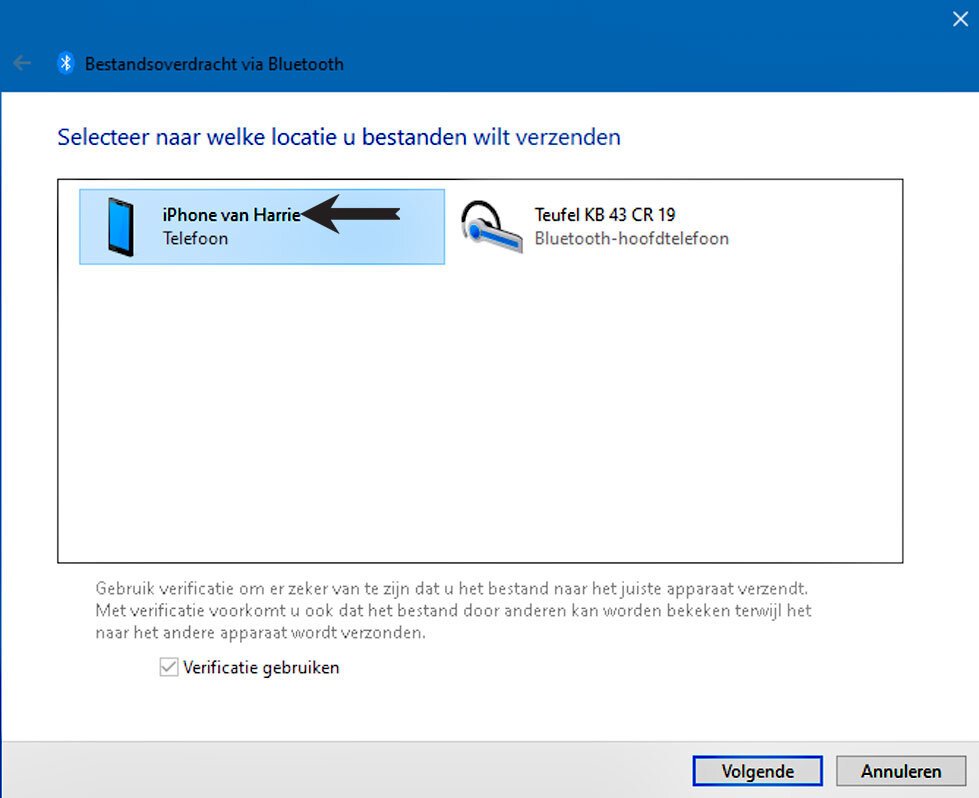Toggle the Verificatie gebruiken checkbox
Screen dimensions: 979x798
(x=169, y=667)
